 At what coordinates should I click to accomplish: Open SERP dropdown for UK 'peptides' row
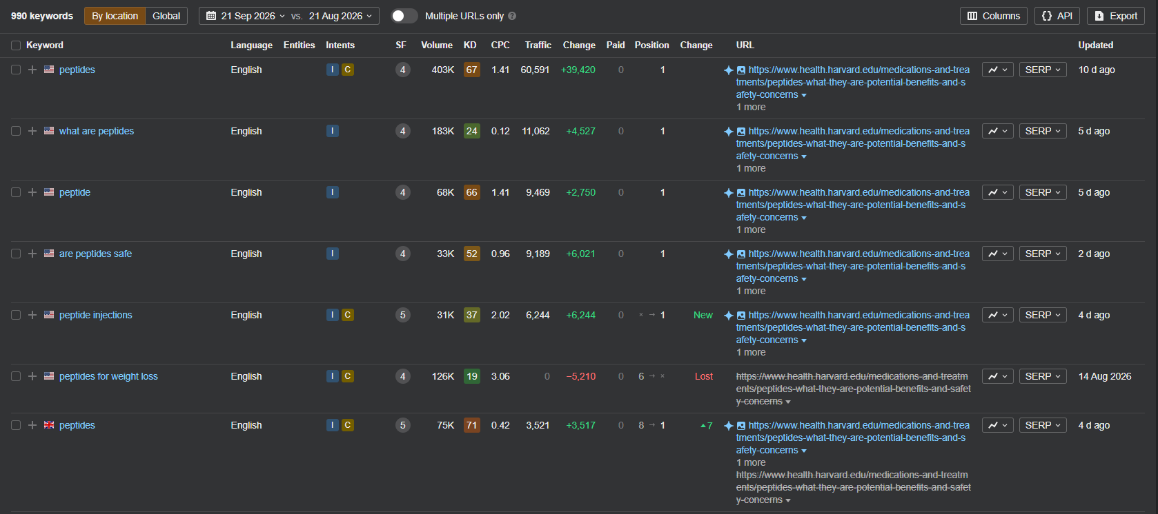pos(1043,425)
